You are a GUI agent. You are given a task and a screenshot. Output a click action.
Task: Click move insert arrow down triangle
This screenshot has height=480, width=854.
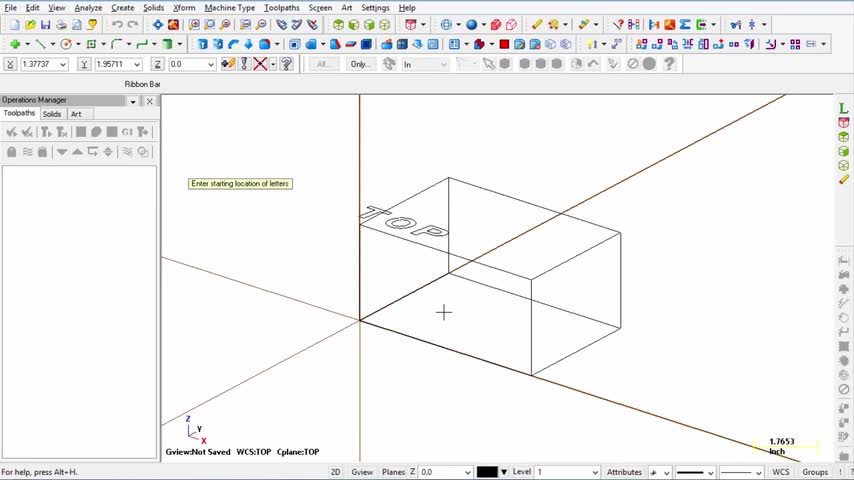tap(62, 152)
